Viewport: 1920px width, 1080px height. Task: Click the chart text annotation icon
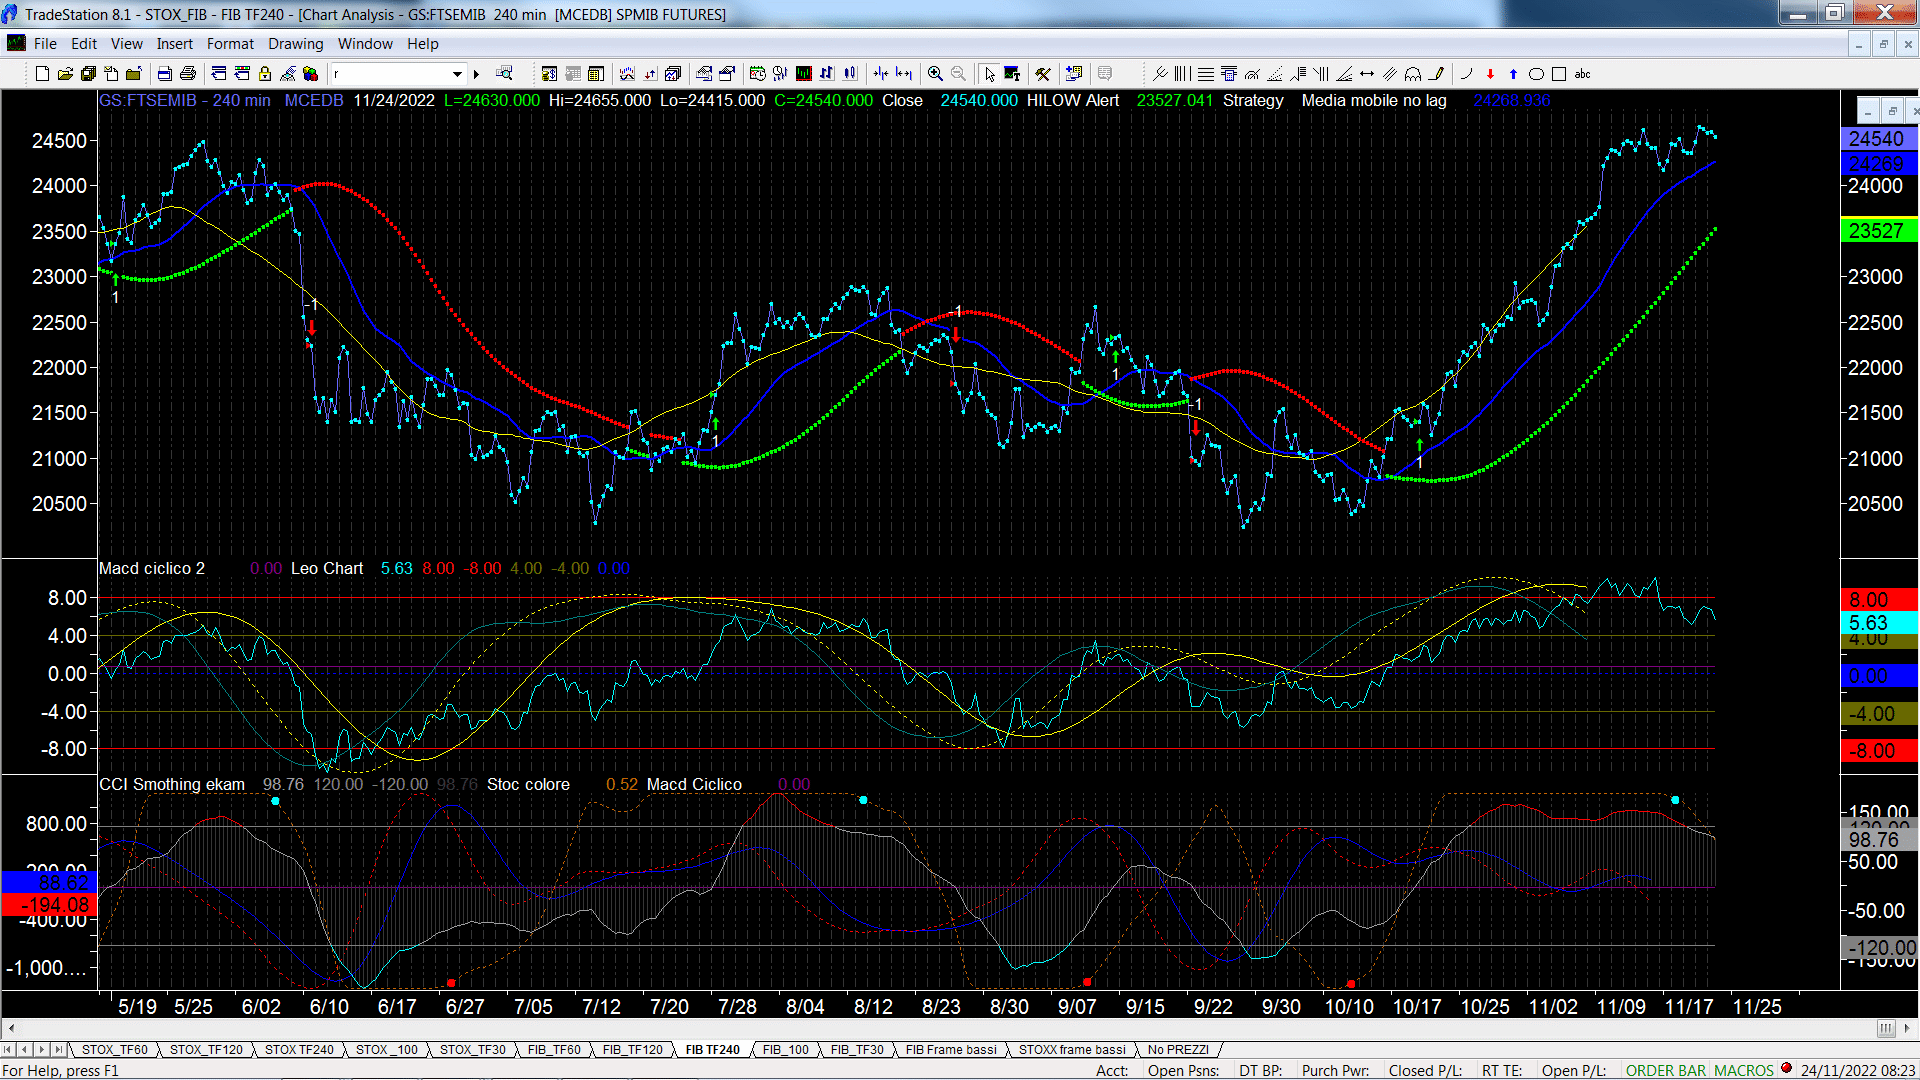(1012, 74)
